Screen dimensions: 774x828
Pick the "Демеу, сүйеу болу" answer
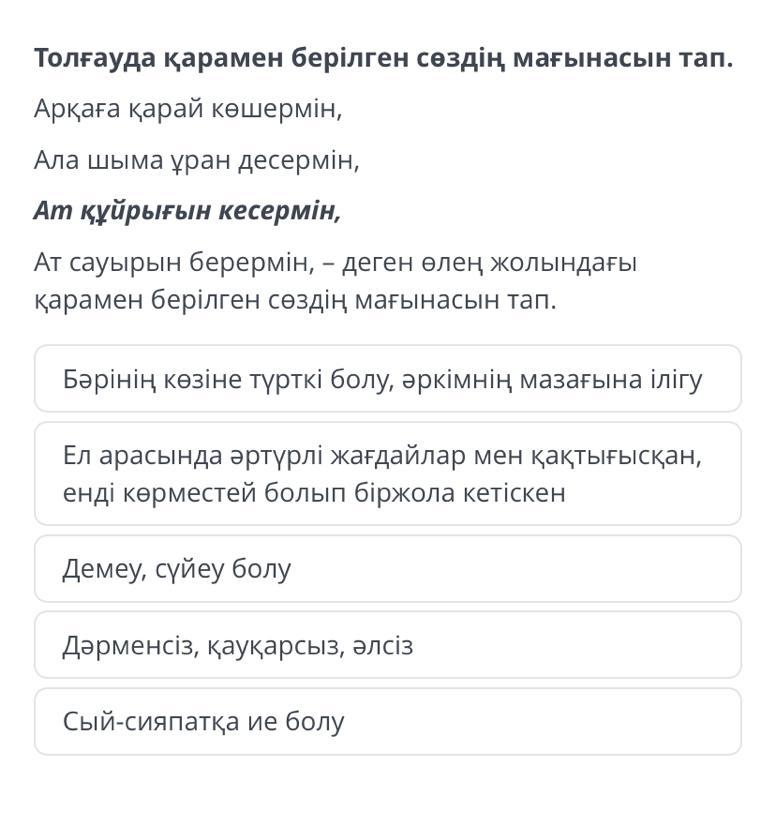click(387, 569)
